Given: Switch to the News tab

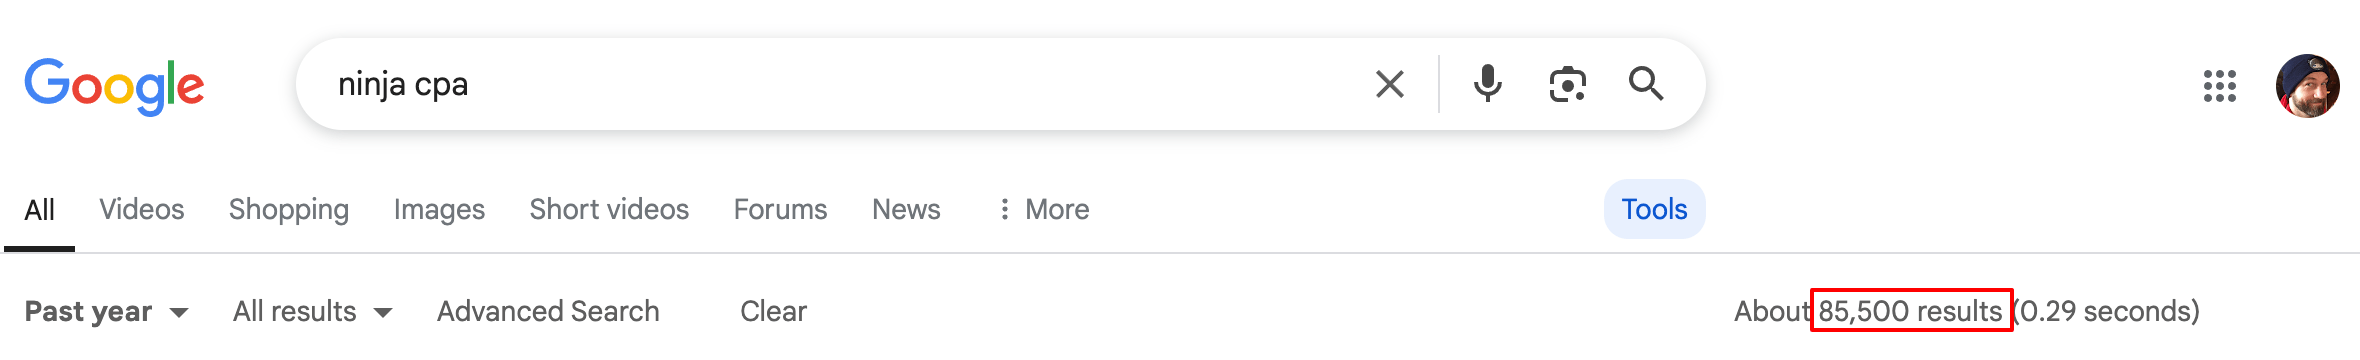Looking at the screenshot, I should [x=906, y=209].
